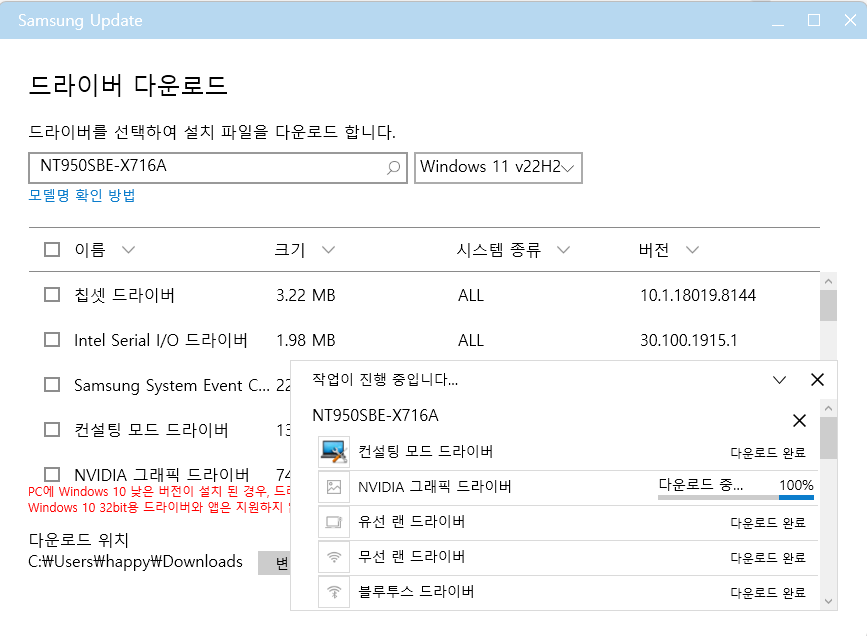Click the 컨설팅 모드 드라이버 icon in progress panel

334,452
